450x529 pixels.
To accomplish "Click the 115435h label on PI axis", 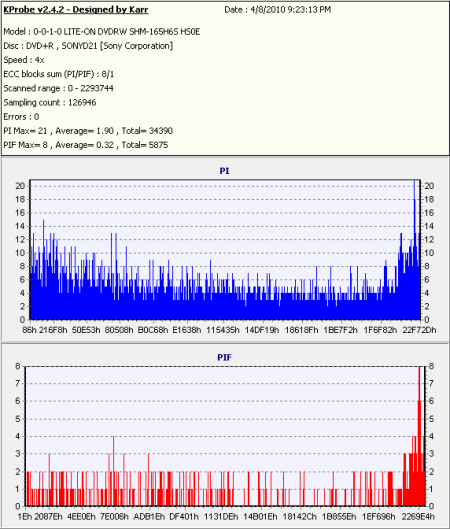I will 223,330.
